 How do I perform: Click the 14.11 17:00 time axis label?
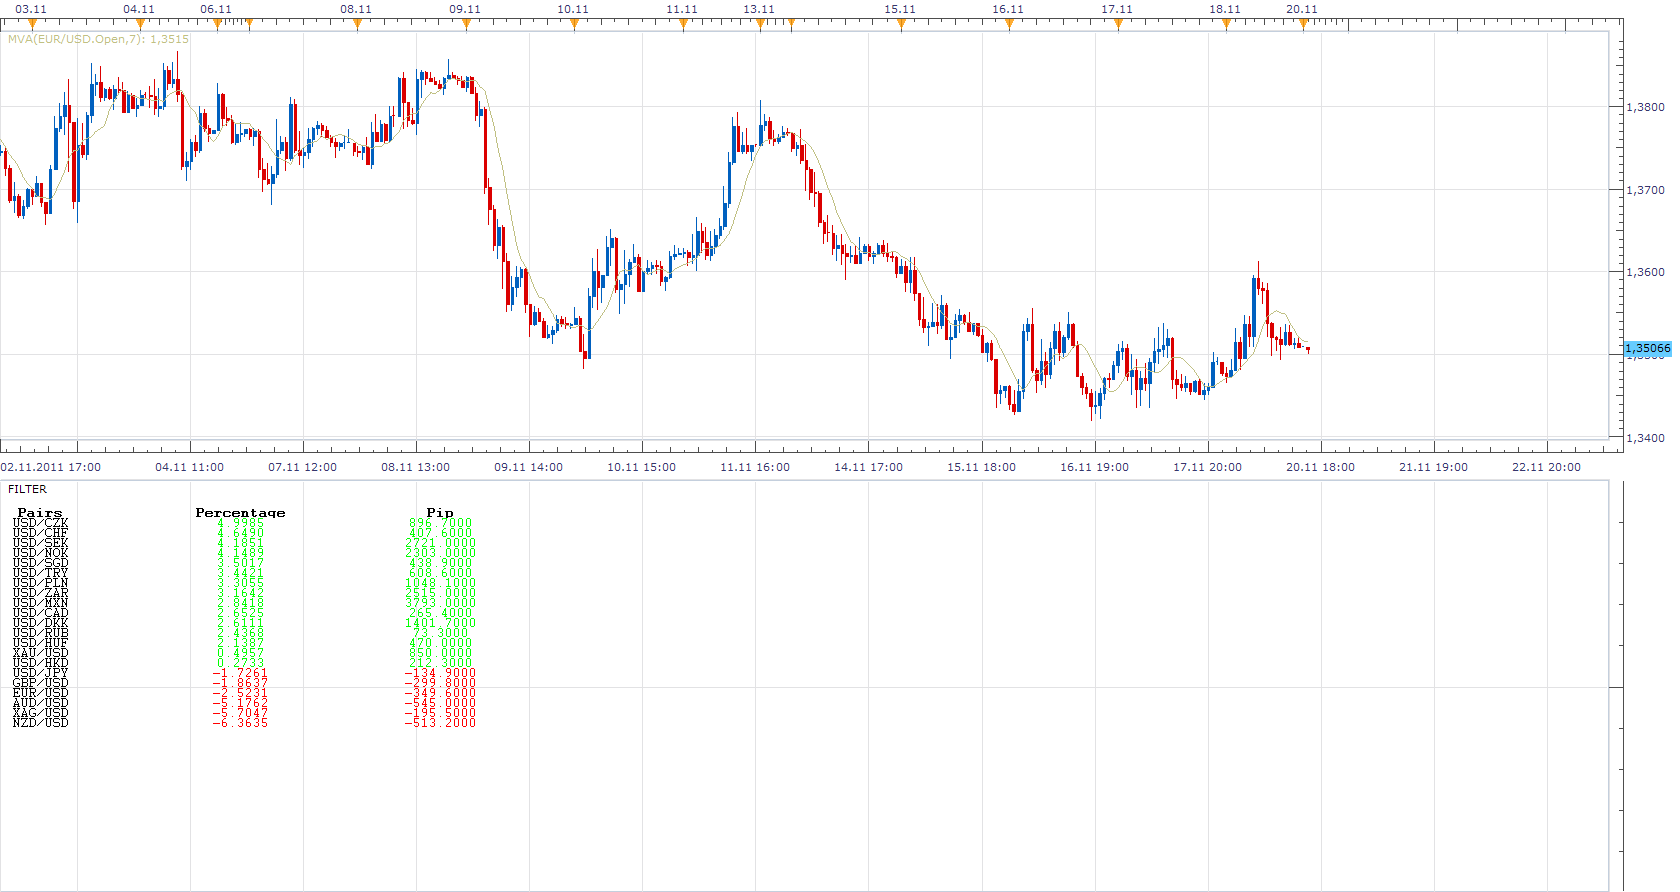[868, 467]
